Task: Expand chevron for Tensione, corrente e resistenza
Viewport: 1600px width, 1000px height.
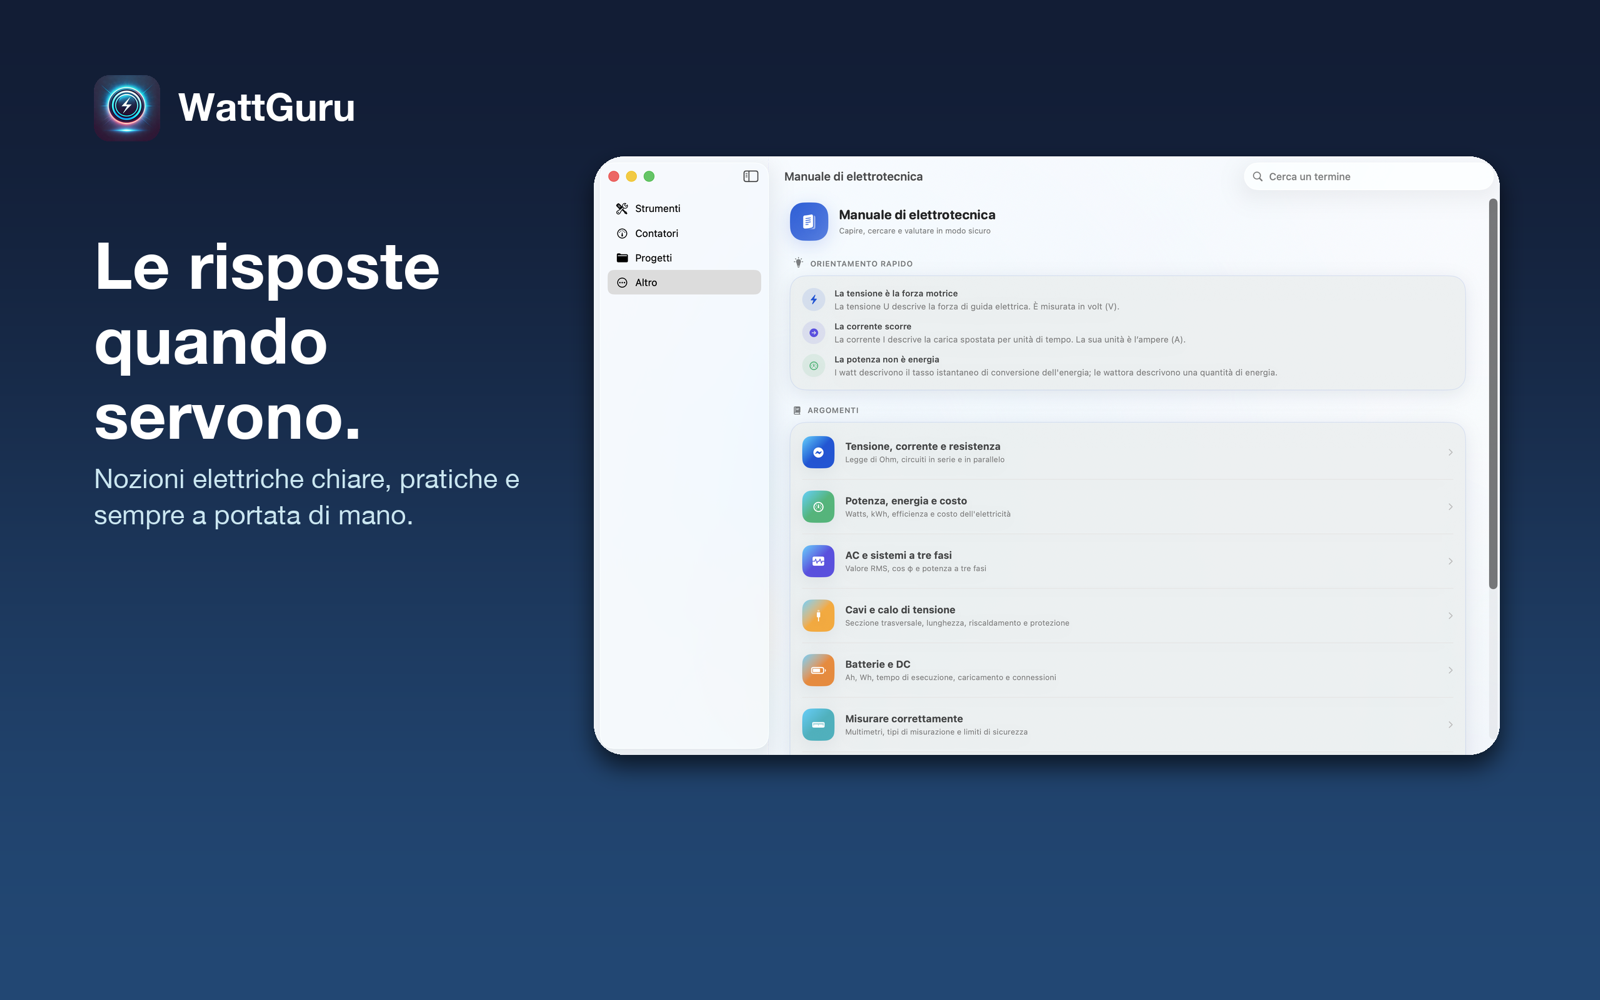Action: tap(1450, 453)
